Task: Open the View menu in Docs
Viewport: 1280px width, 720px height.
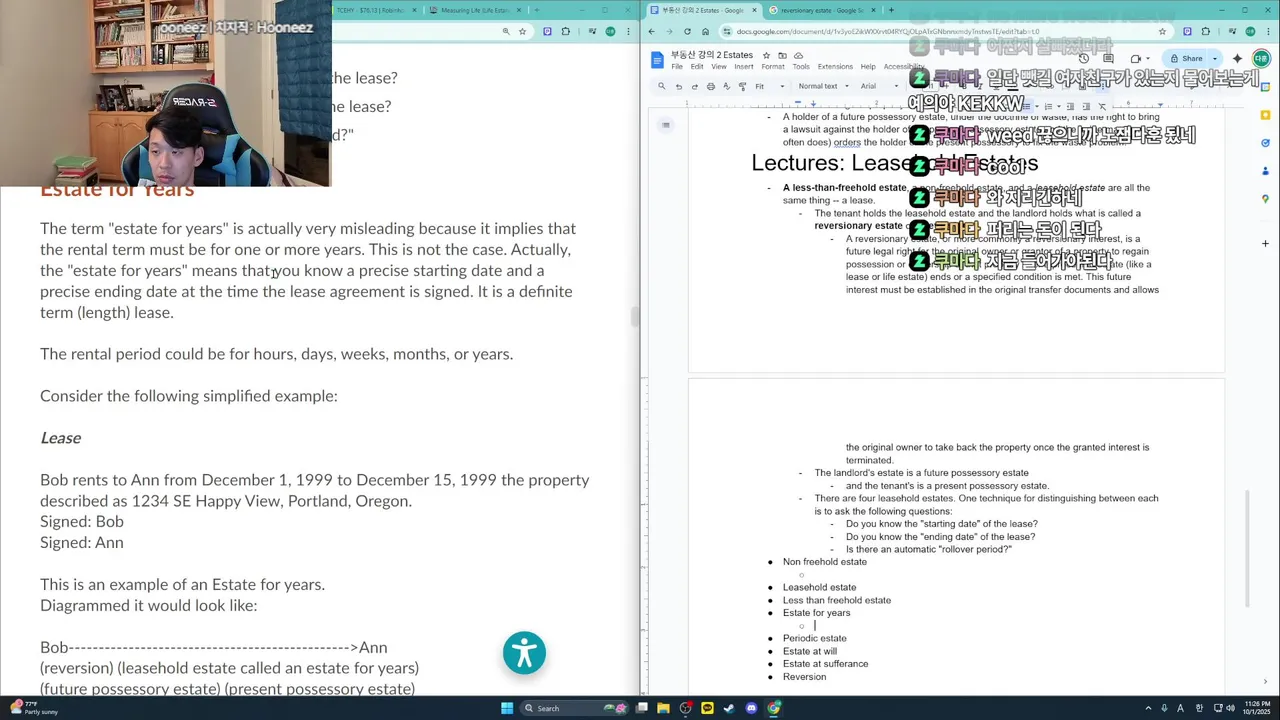Action: pyautogui.click(x=719, y=67)
